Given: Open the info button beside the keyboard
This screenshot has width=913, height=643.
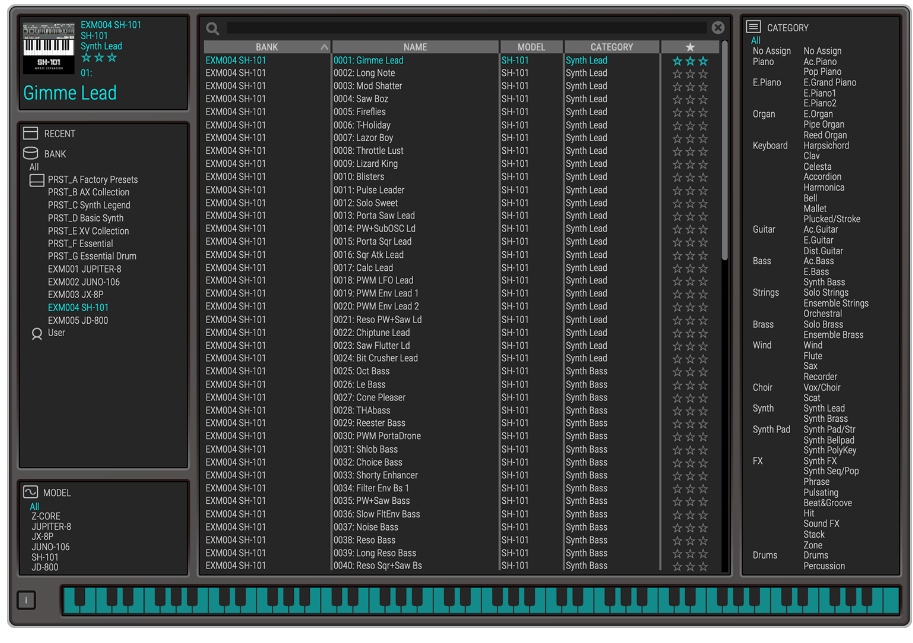Looking at the screenshot, I should 26,600.
